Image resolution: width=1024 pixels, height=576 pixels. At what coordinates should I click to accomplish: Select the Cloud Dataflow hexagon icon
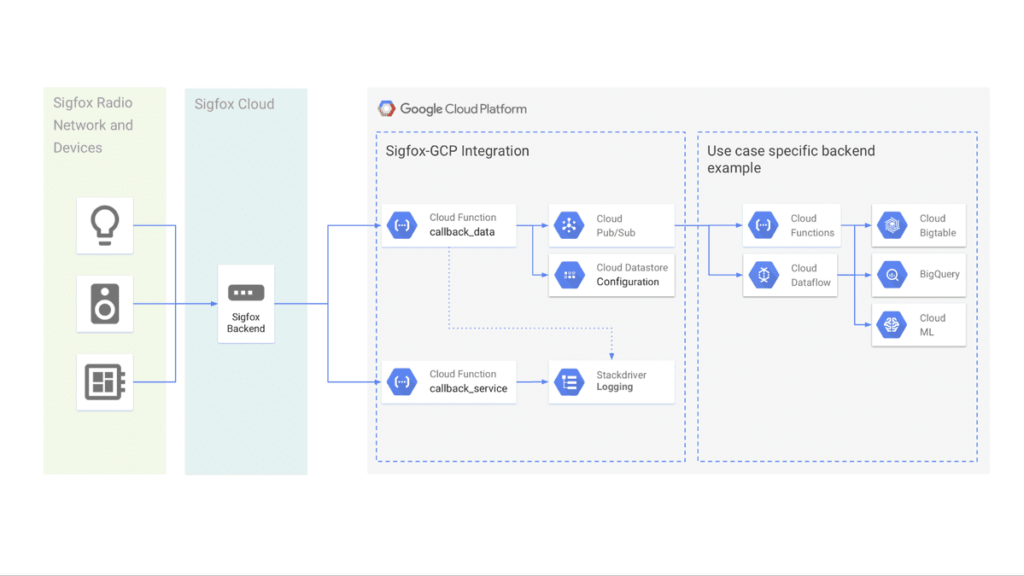[763, 275]
